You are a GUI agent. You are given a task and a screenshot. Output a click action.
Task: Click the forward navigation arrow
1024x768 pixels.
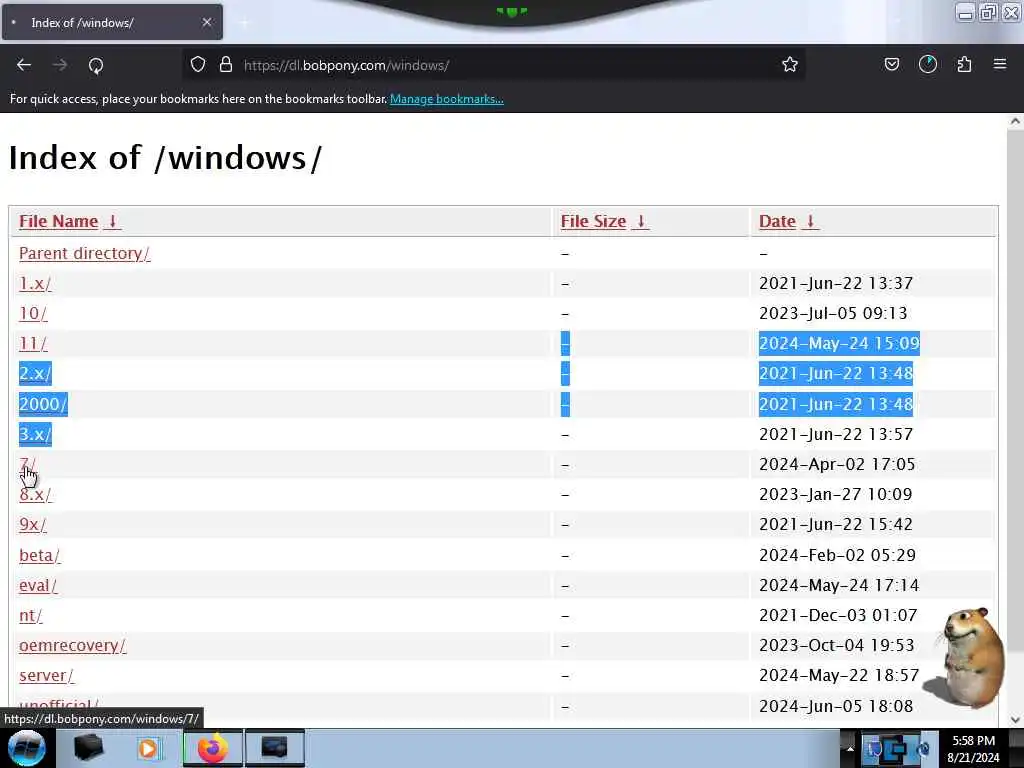pyautogui.click(x=60, y=65)
